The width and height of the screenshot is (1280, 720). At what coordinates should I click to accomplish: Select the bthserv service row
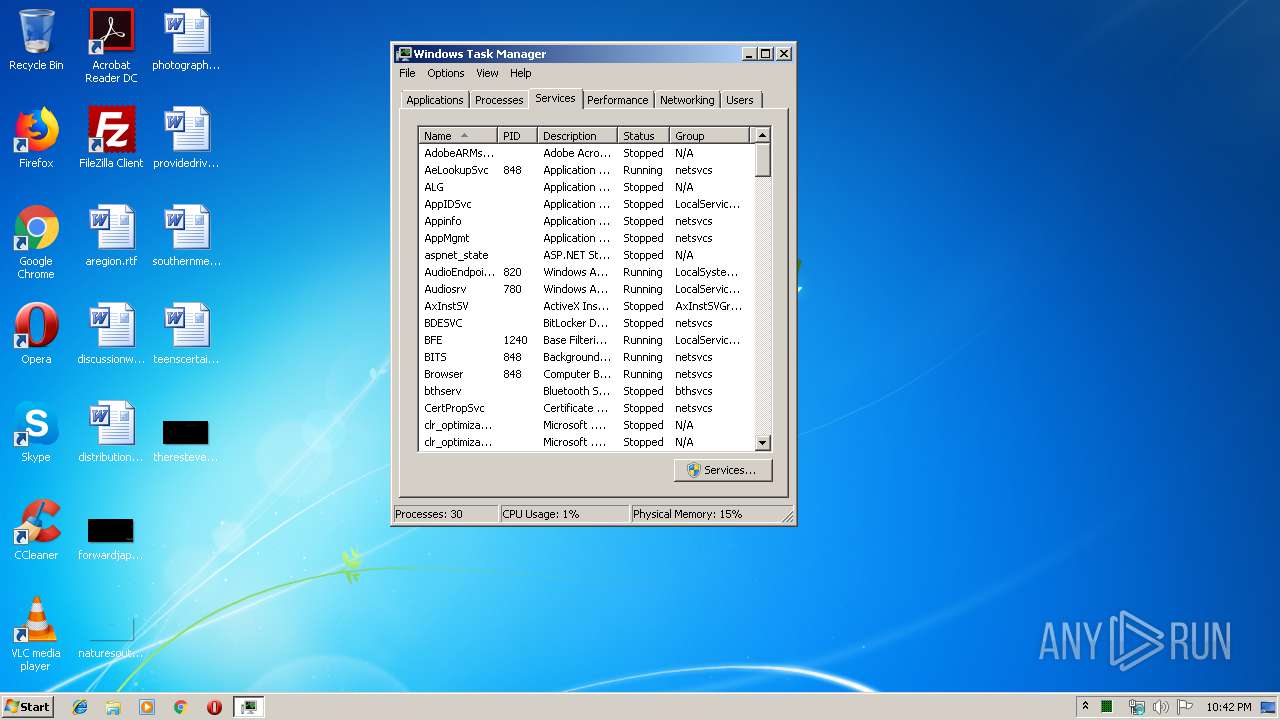click(586, 391)
